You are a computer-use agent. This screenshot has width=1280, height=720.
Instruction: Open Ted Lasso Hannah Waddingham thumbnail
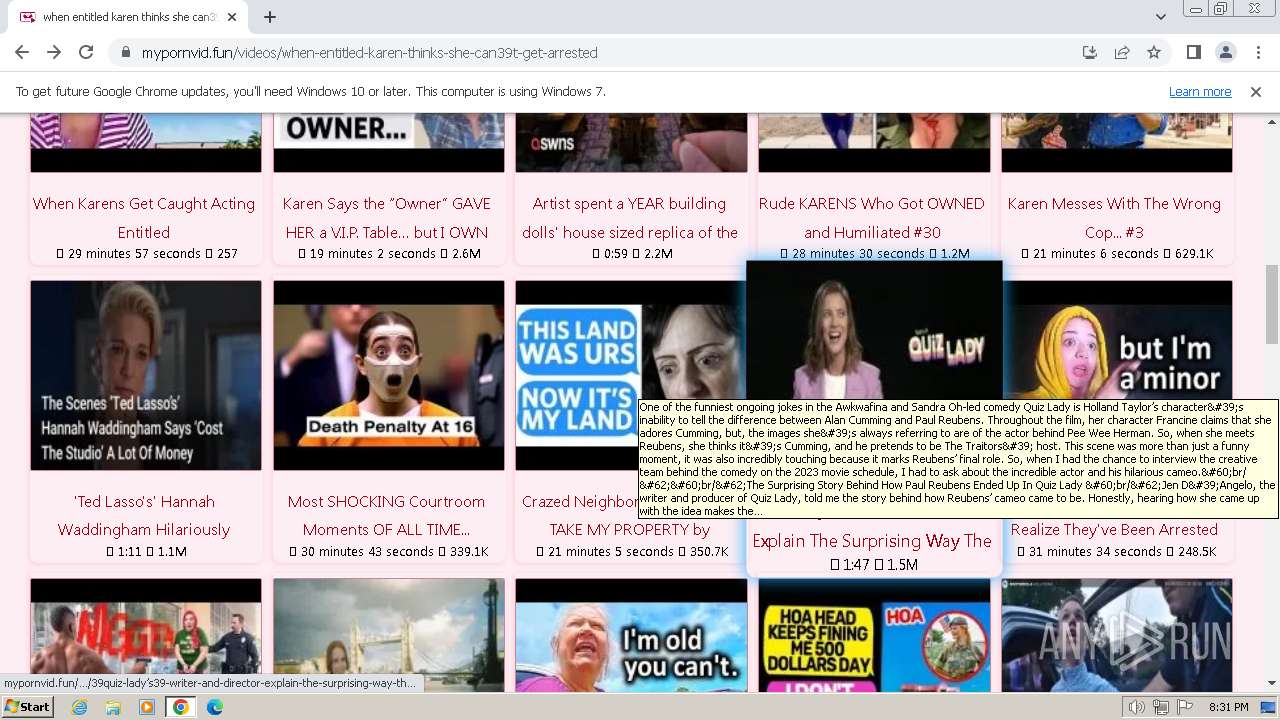tap(146, 375)
